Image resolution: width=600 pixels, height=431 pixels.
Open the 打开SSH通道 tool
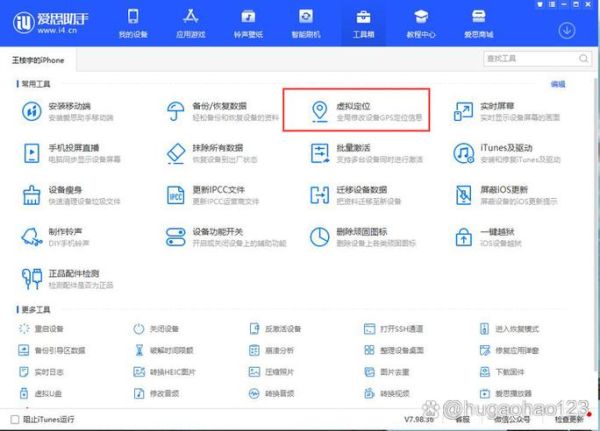(x=393, y=329)
